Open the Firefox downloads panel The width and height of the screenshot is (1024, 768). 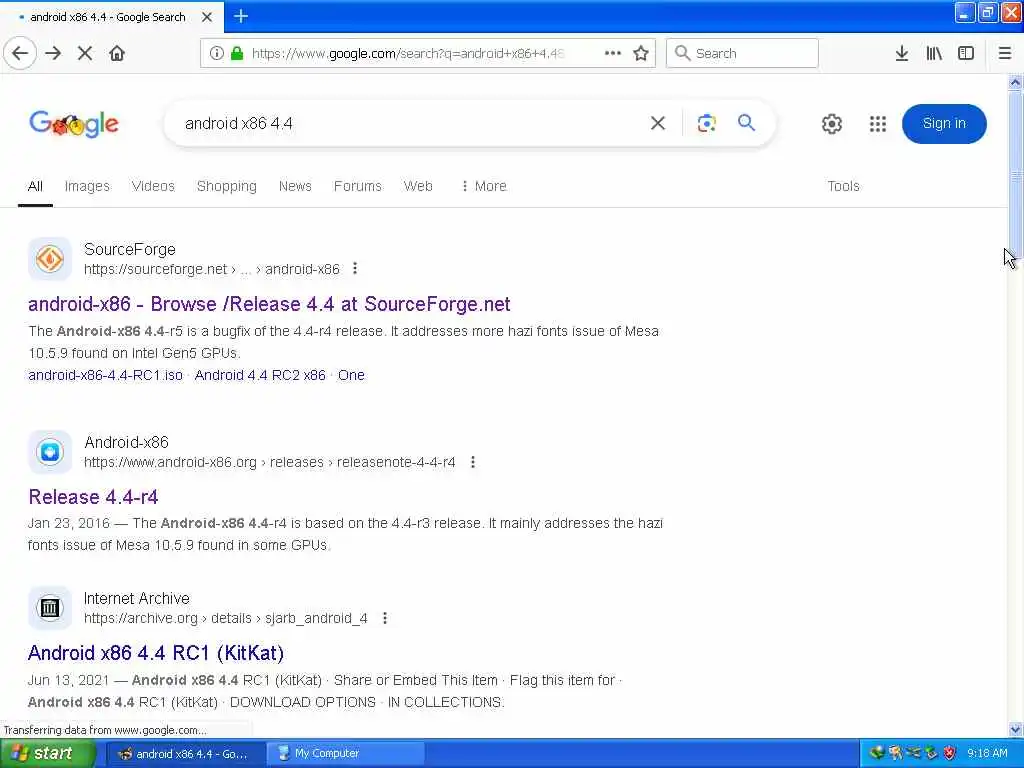[x=902, y=54]
